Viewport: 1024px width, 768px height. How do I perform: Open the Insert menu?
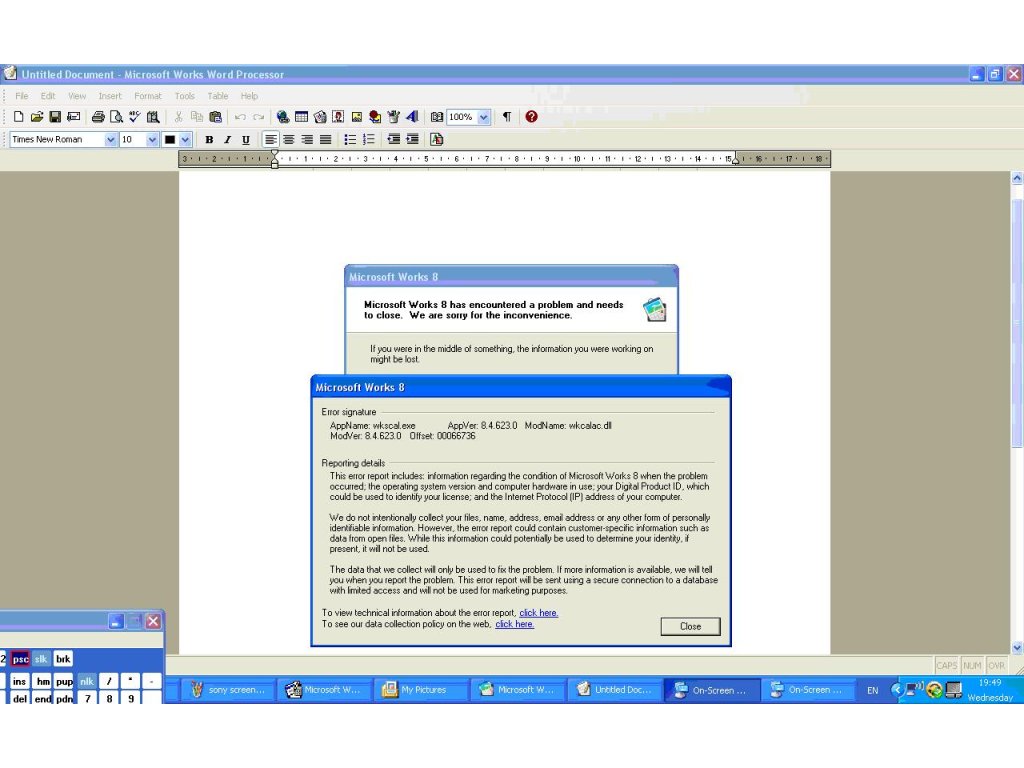pos(110,95)
